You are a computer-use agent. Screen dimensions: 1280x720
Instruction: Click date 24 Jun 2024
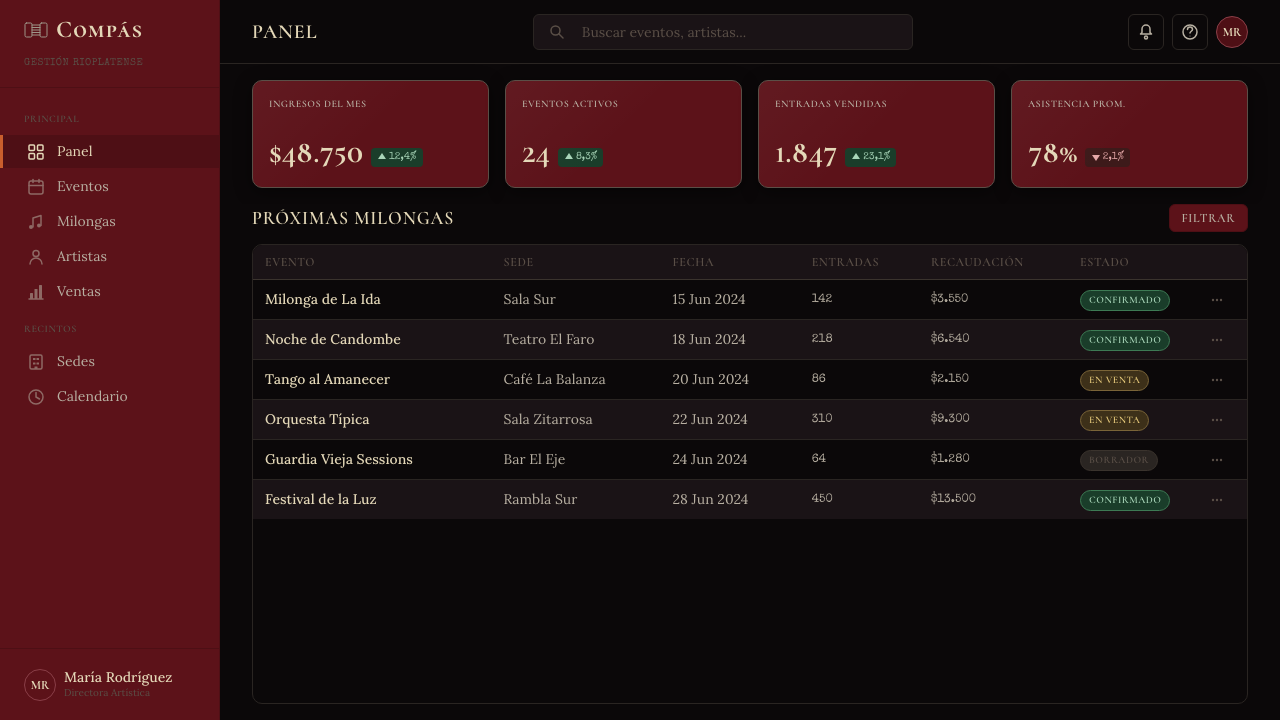[x=710, y=460]
